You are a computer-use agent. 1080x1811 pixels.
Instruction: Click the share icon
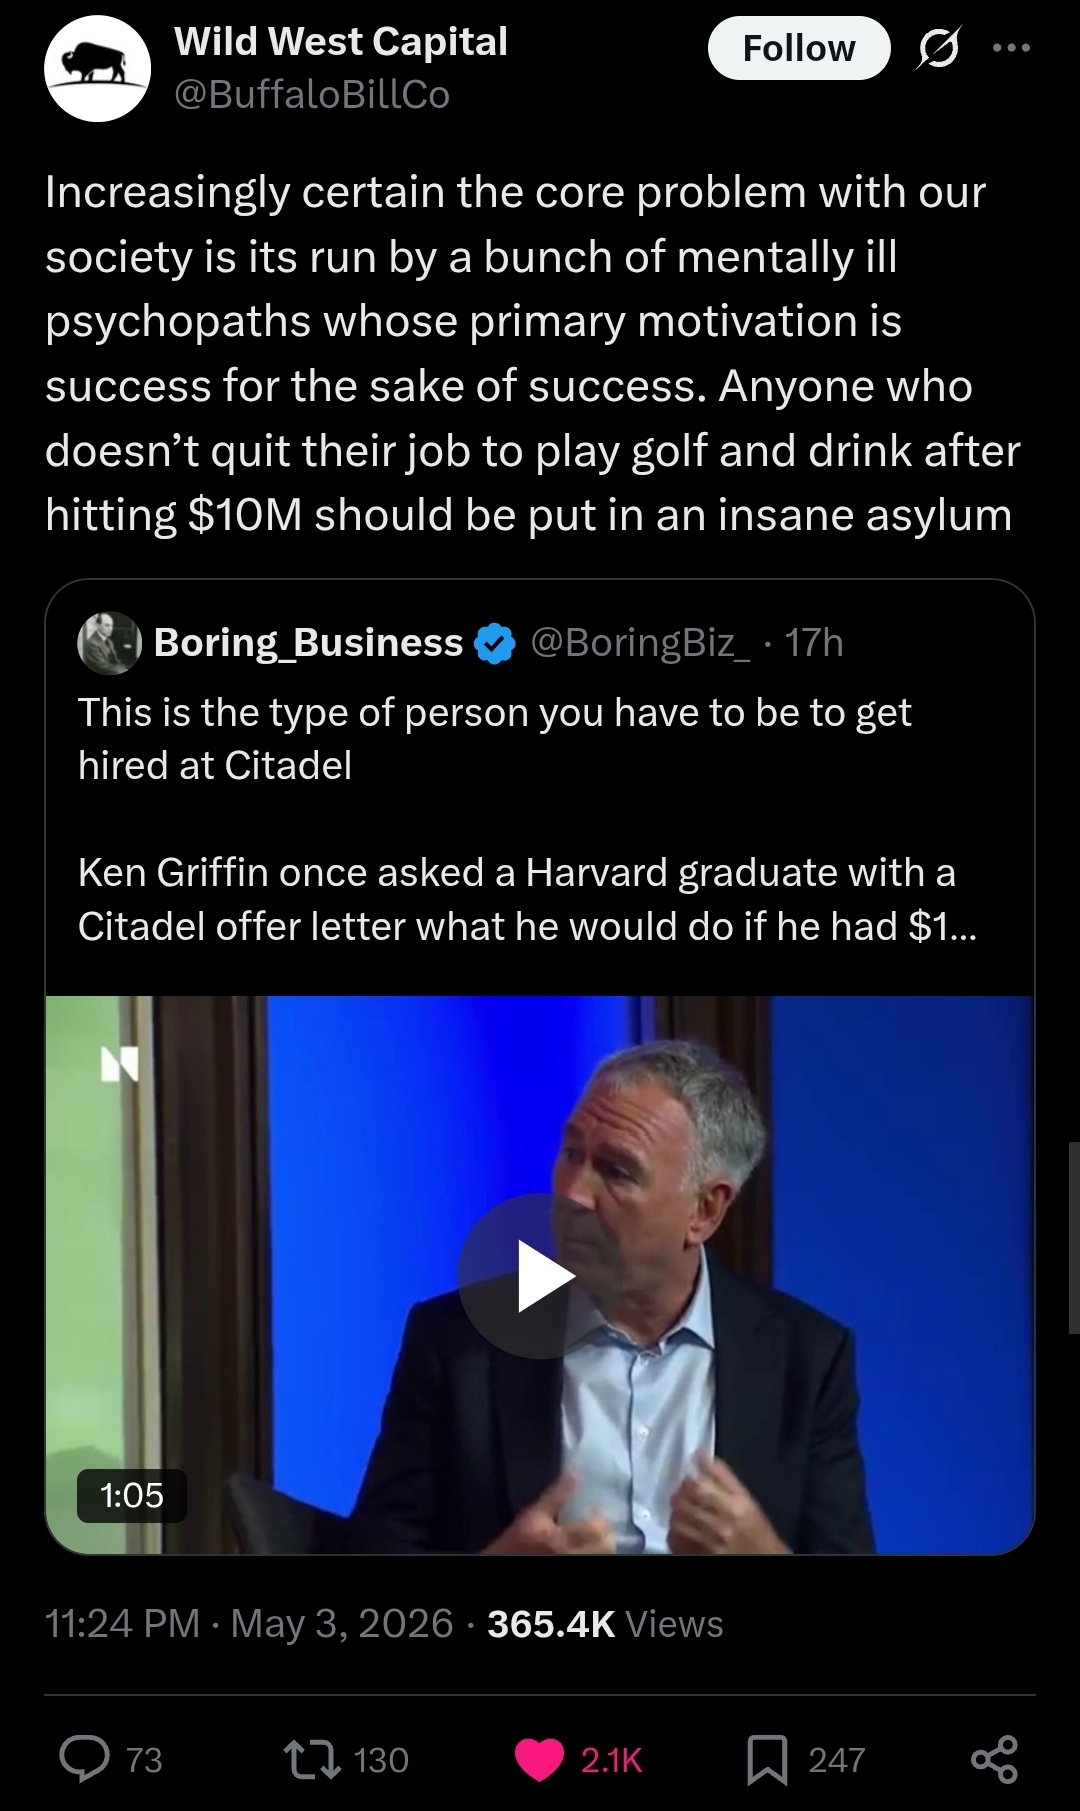(x=995, y=1760)
